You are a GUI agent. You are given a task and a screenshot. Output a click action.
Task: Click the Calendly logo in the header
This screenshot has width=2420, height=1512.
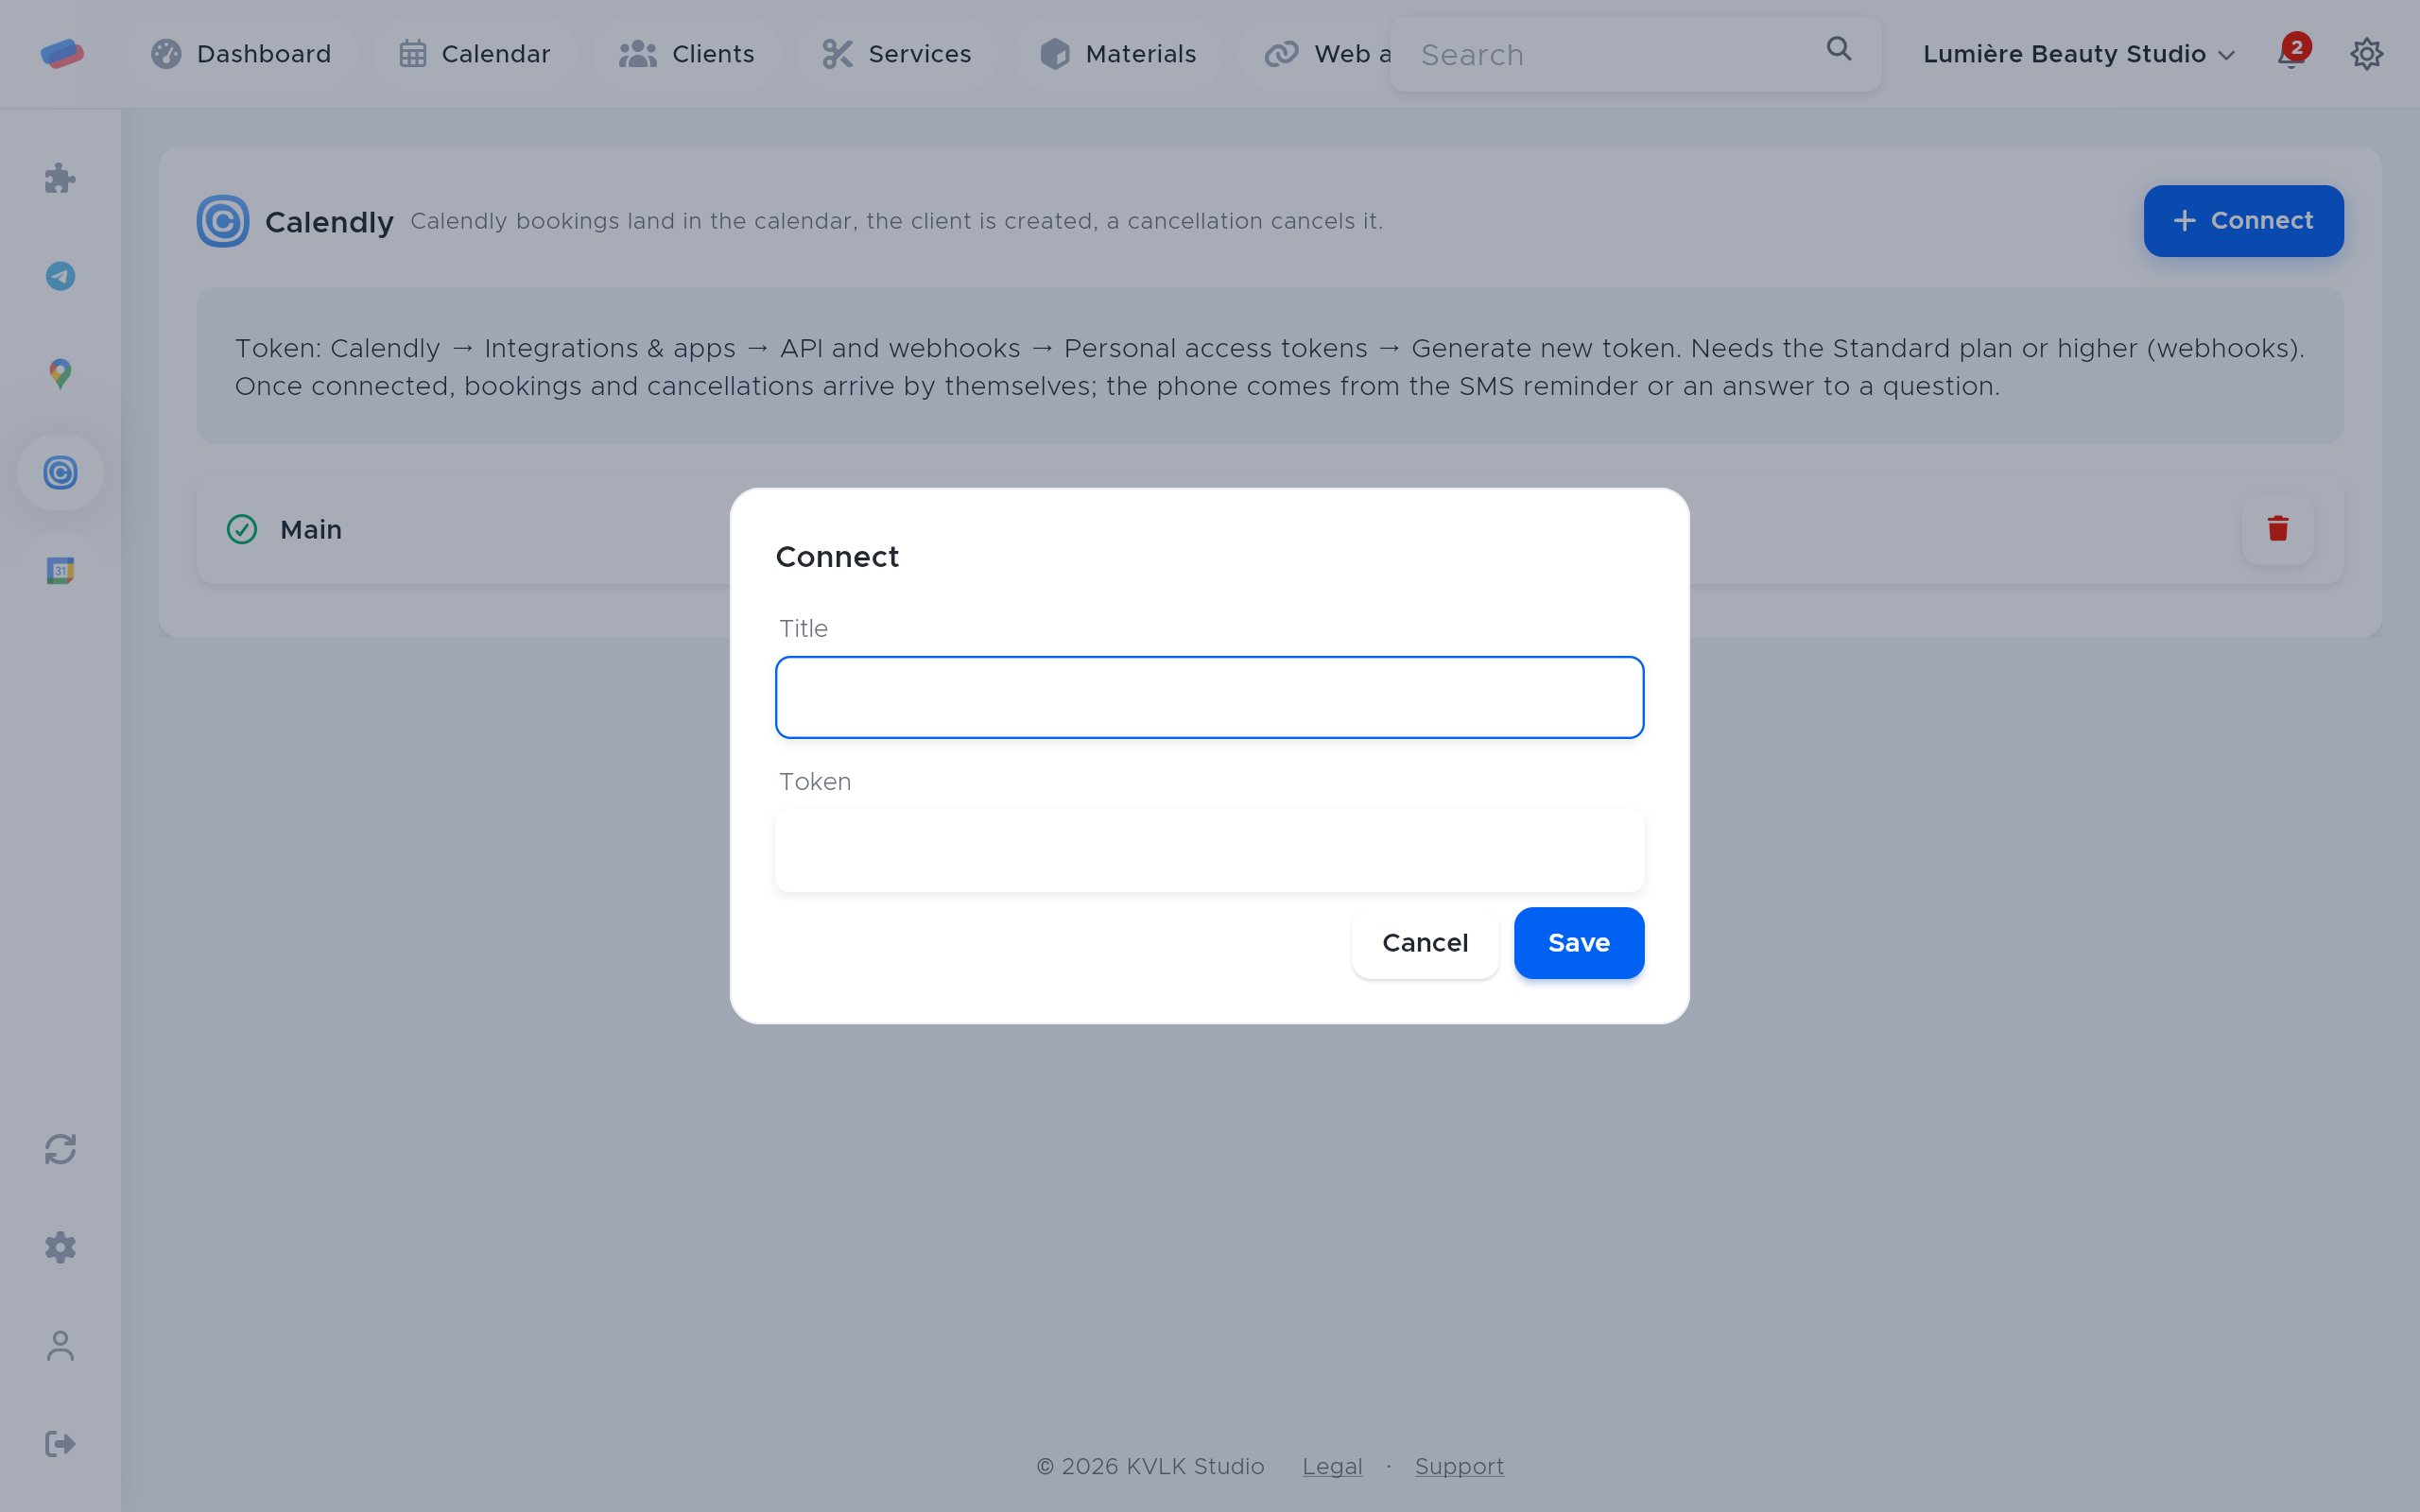(222, 221)
